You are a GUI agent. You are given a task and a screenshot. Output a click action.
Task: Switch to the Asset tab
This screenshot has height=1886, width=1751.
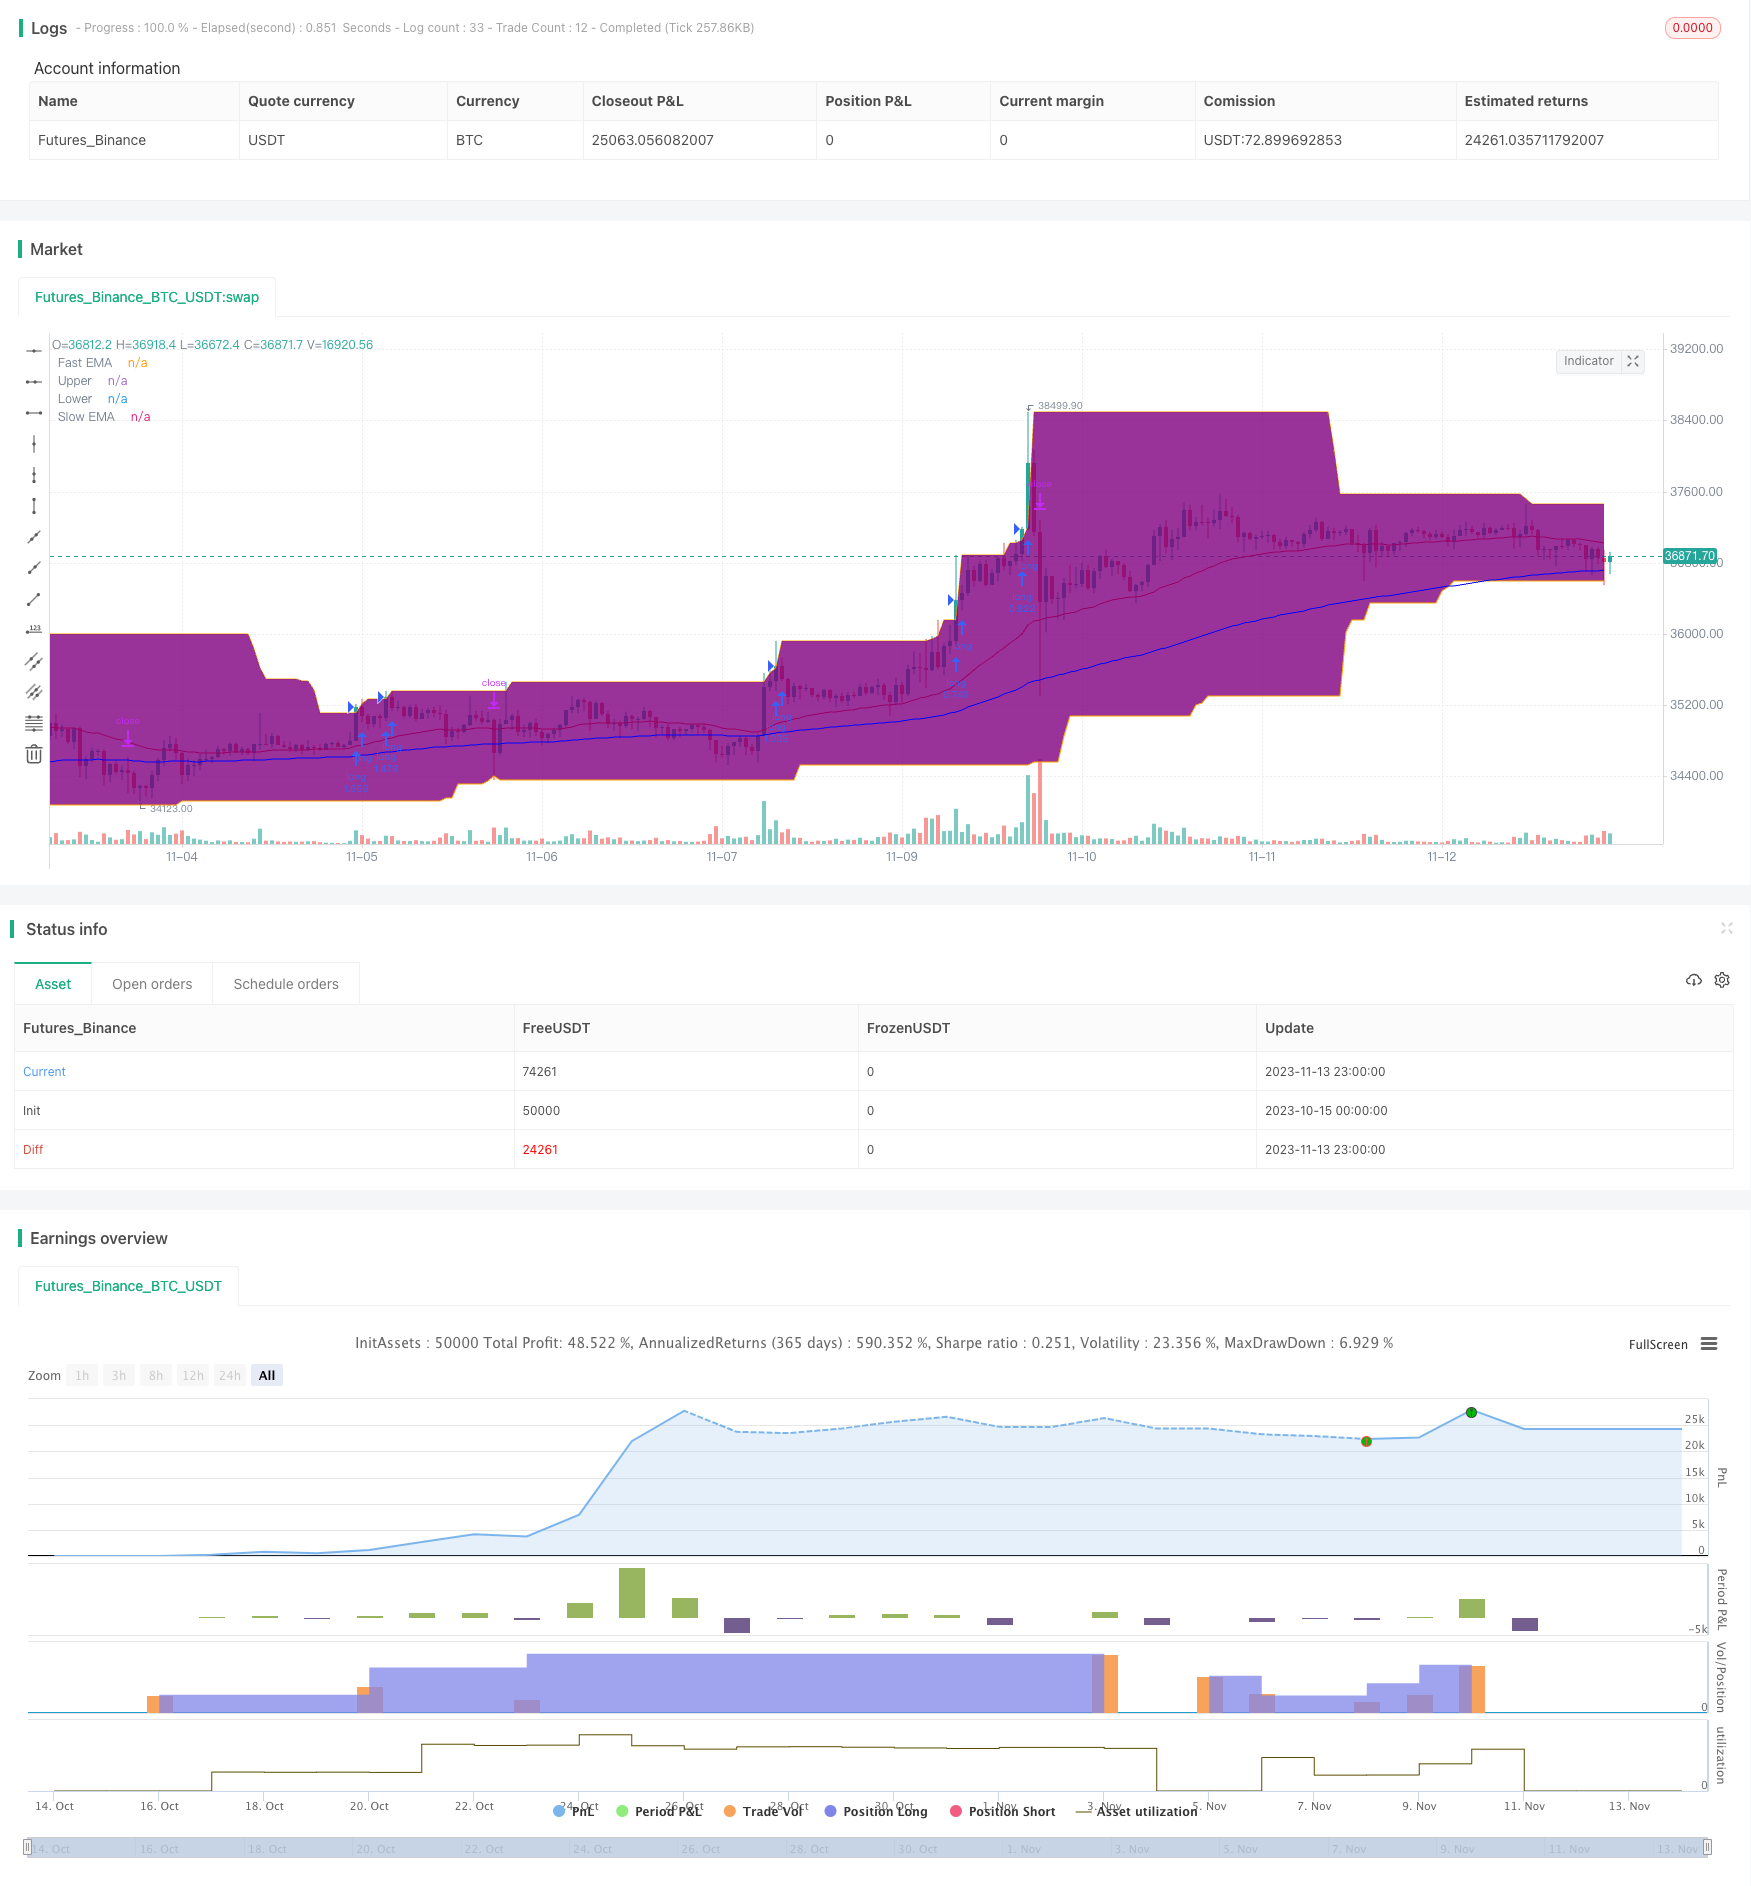53,984
